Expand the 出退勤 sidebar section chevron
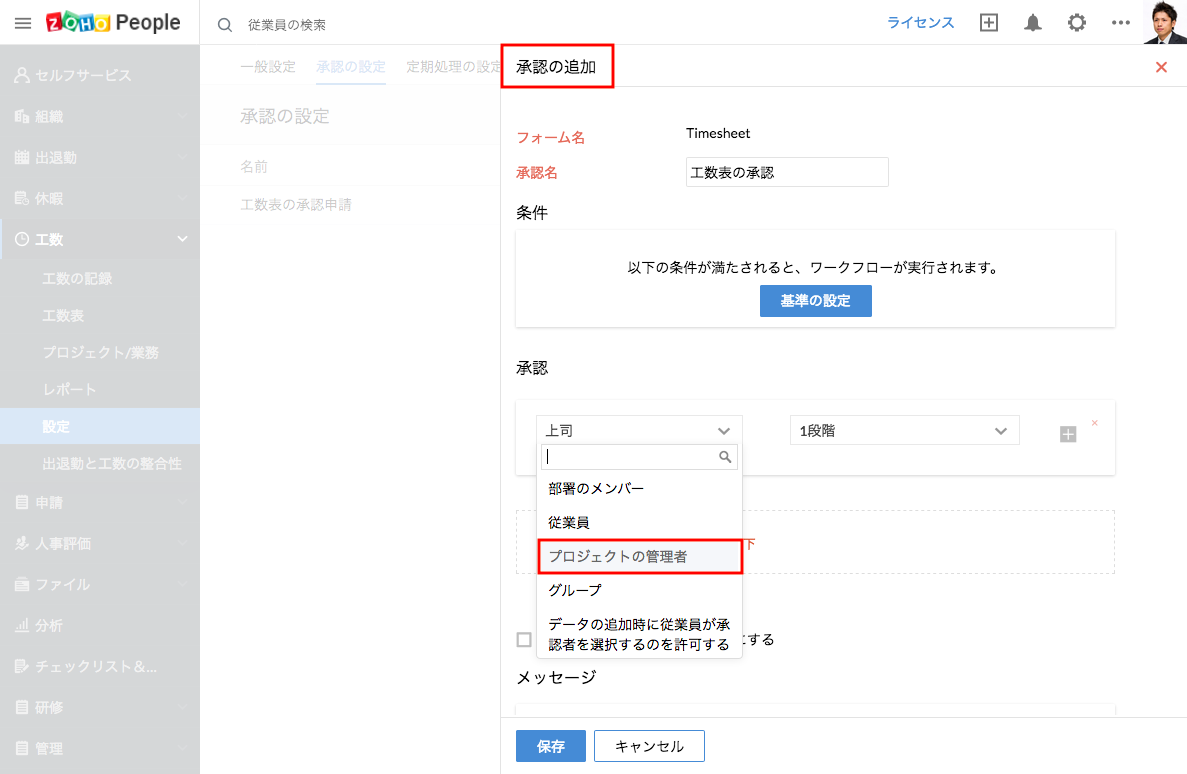This screenshot has width=1187, height=774. [182, 157]
